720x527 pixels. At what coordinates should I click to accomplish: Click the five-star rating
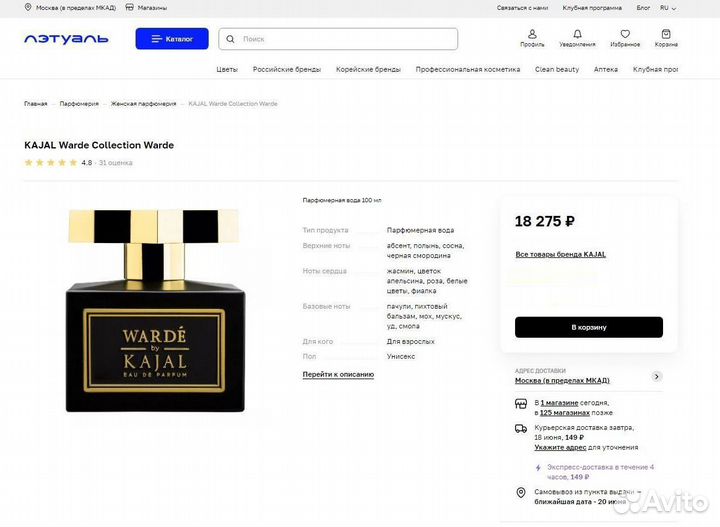click(x=51, y=163)
